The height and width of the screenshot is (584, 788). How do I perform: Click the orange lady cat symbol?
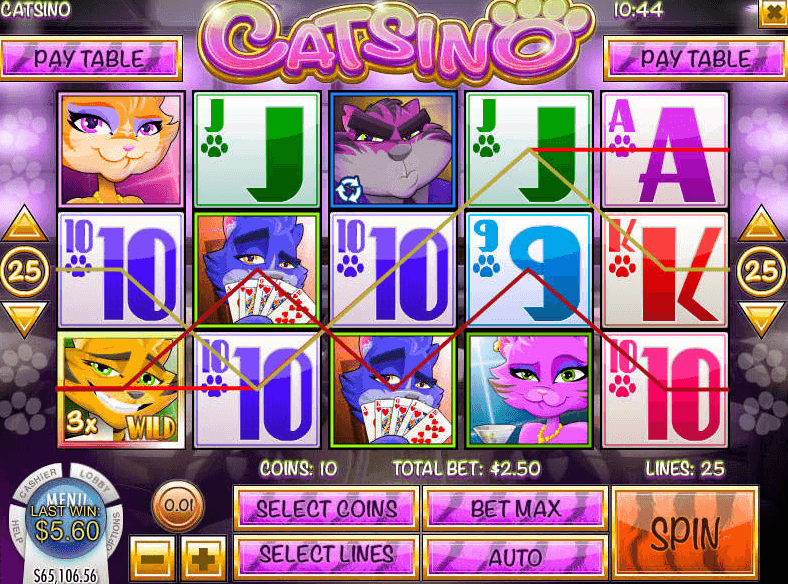(121, 149)
